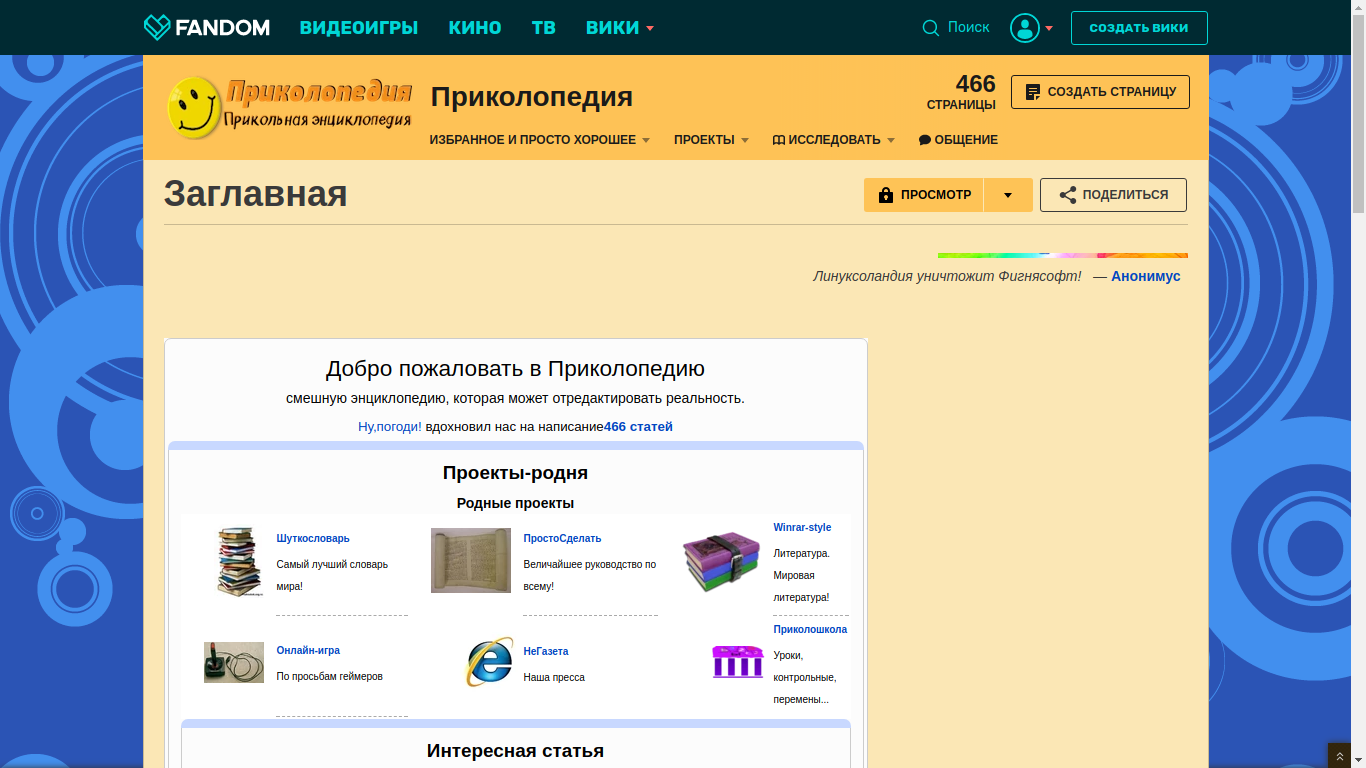The width and height of the screenshot is (1366, 768).
Task: Open the ПростоСделать link
Action: click(x=562, y=538)
